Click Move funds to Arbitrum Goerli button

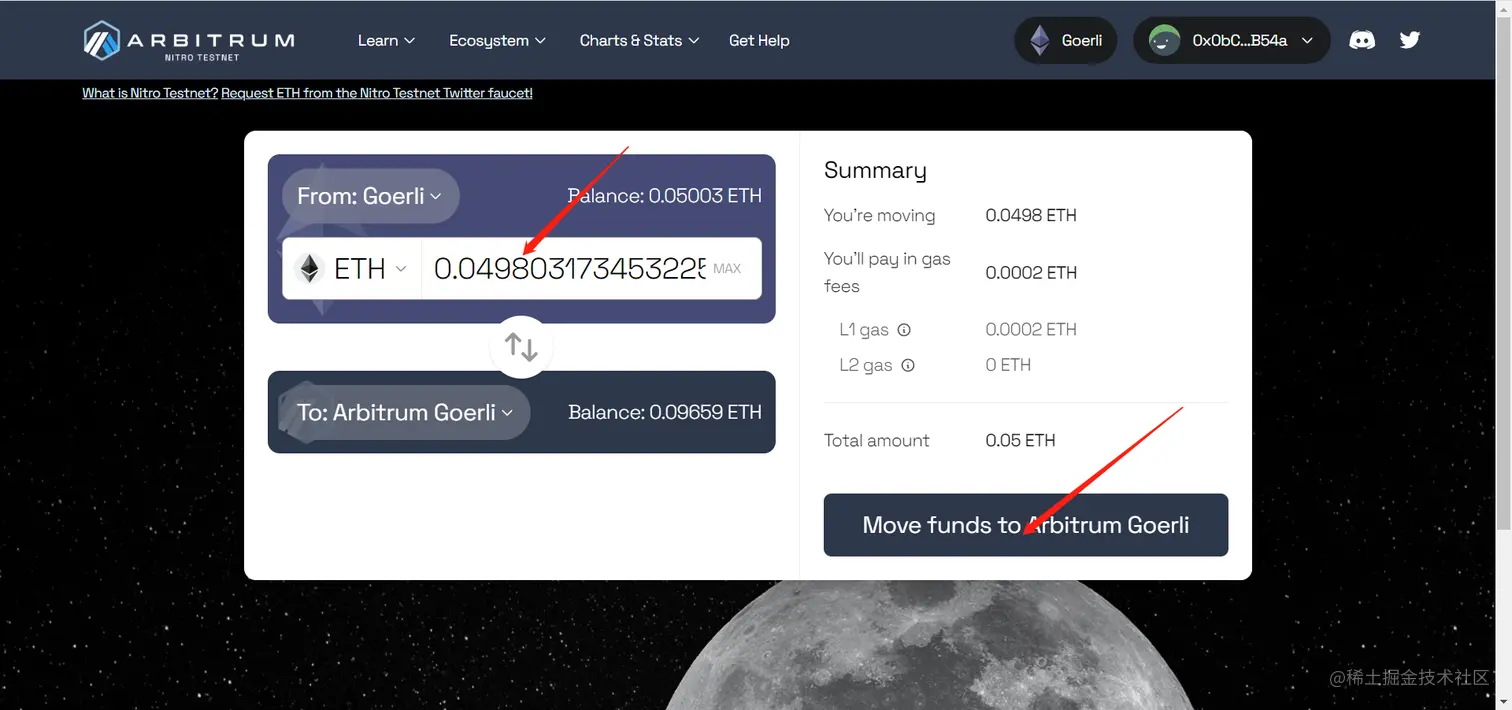[1026, 525]
